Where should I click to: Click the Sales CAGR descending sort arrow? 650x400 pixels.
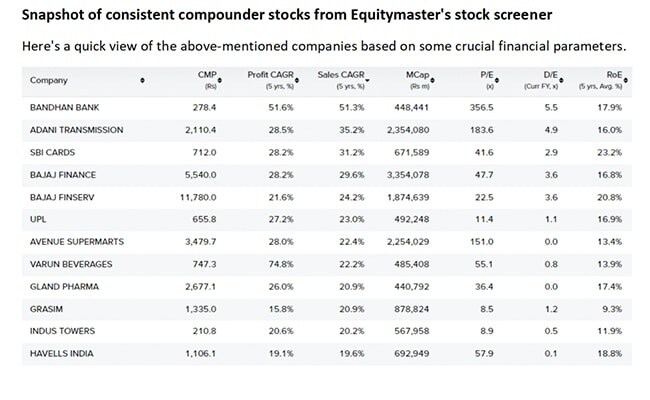pyautogui.click(x=368, y=78)
